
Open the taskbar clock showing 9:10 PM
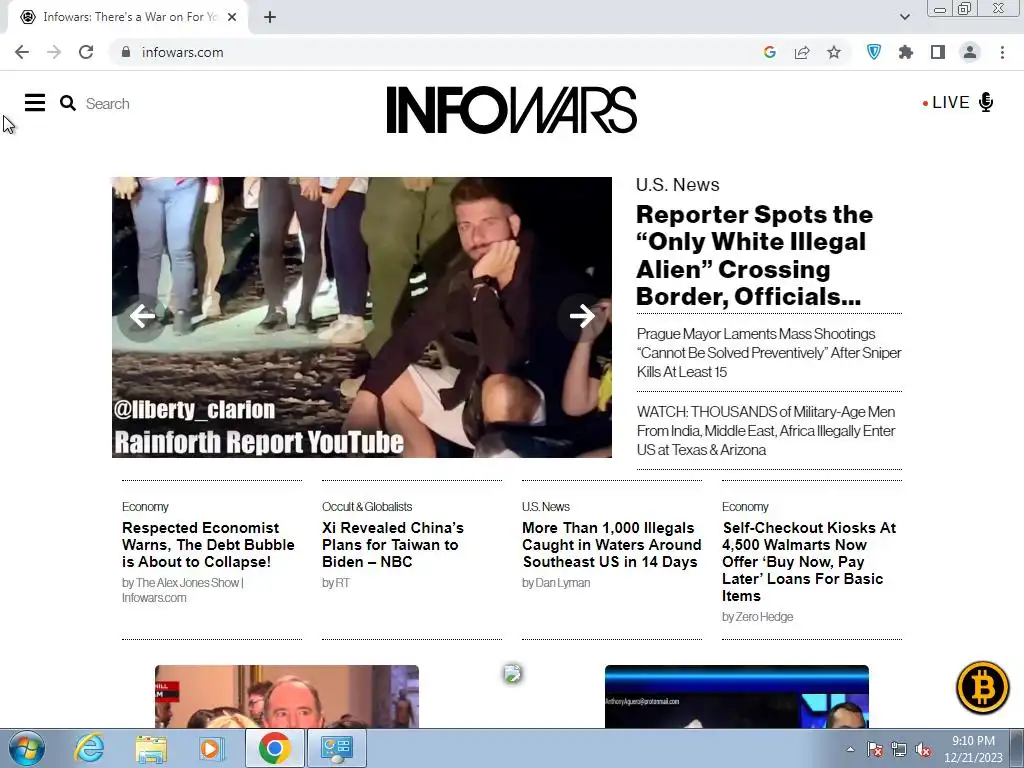tap(973, 749)
